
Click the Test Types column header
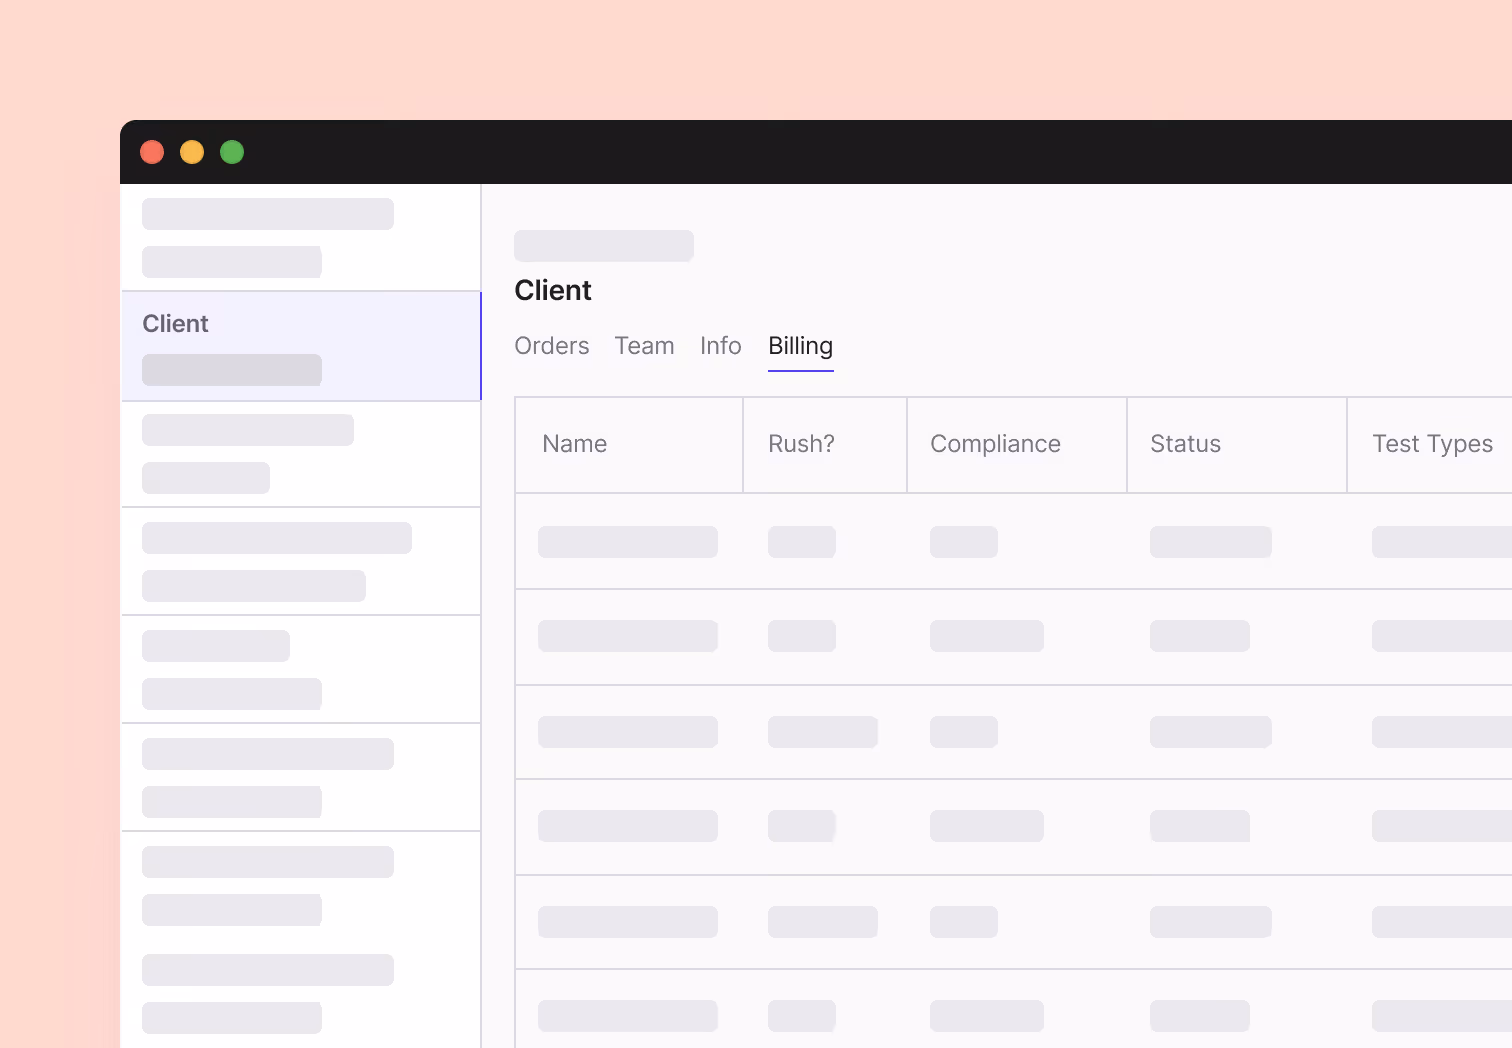1432,444
